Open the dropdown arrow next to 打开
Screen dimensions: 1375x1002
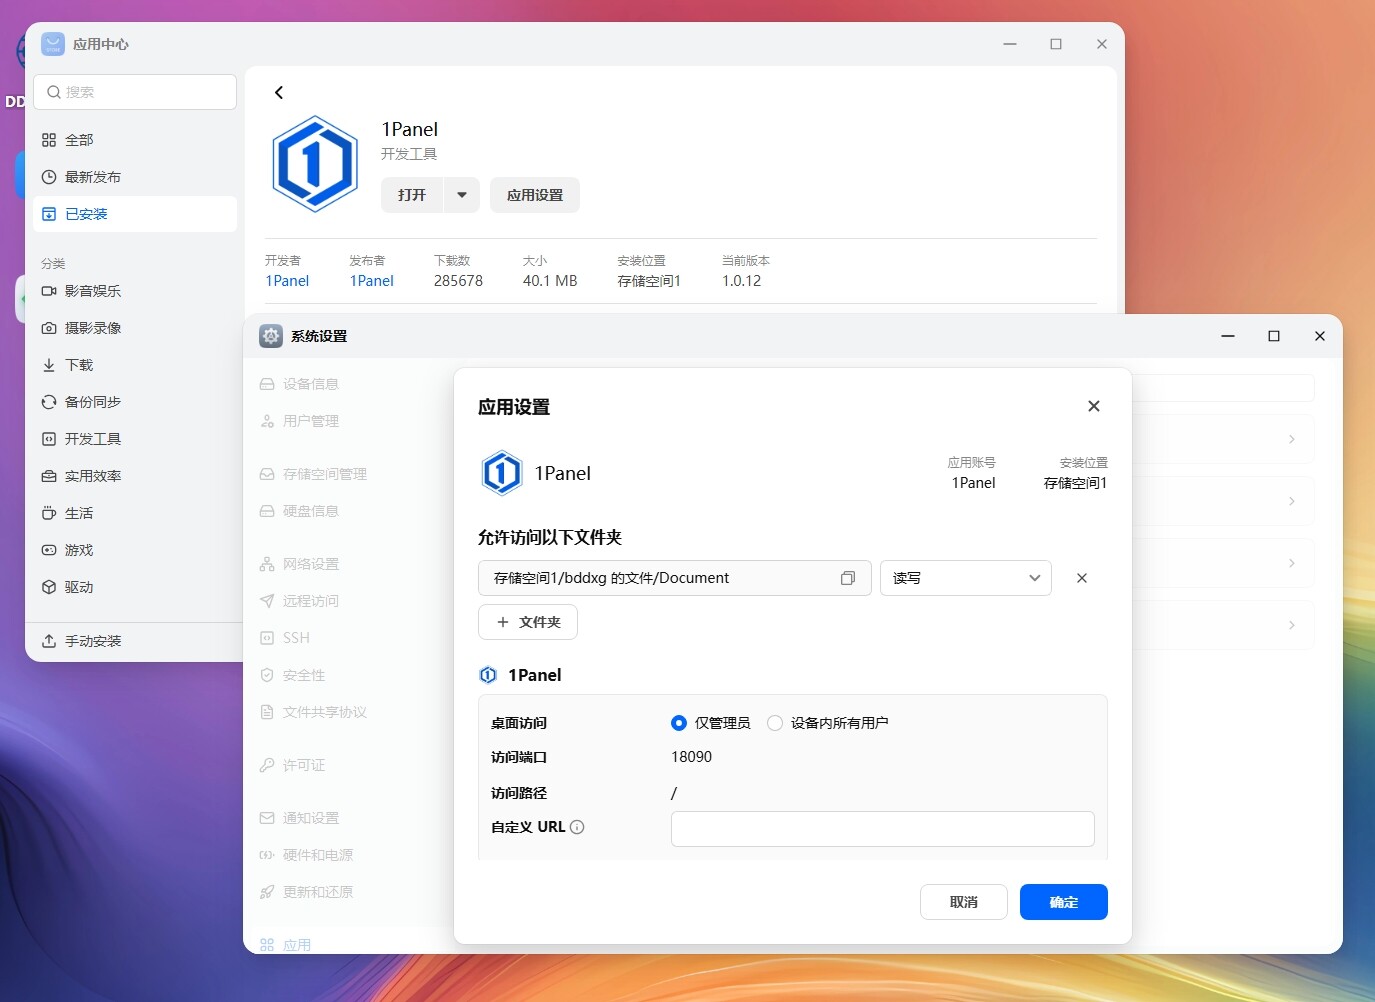461,195
